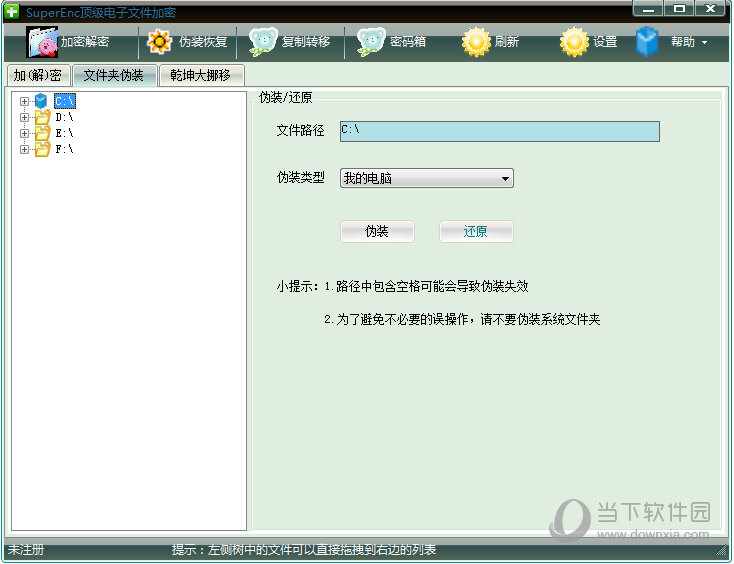Click the 复制转移 toolbar label
Viewport: 734px width, 564px height.
tap(306, 42)
